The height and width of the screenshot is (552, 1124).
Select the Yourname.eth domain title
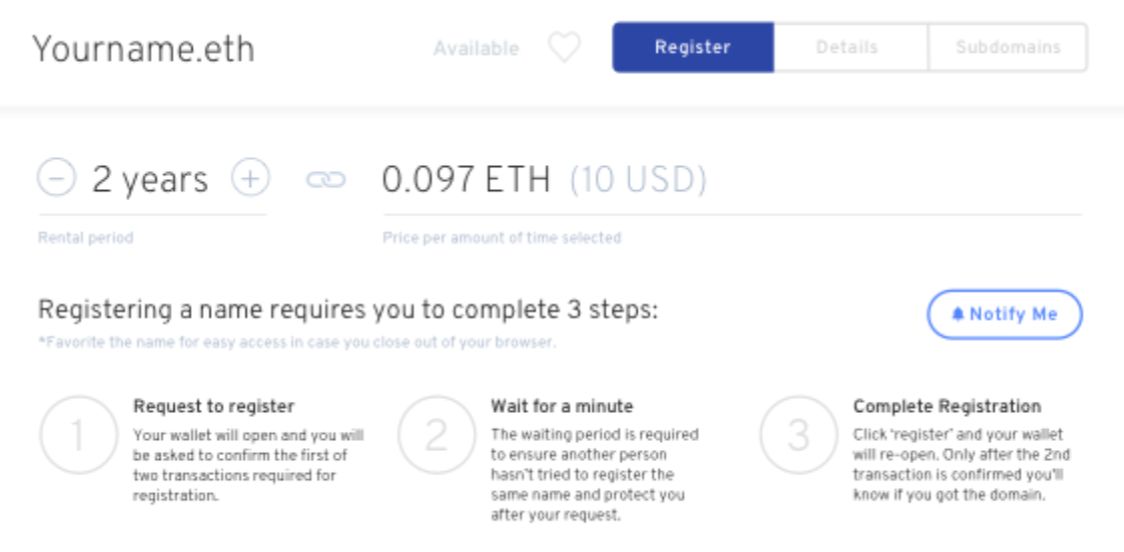click(x=143, y=49)
